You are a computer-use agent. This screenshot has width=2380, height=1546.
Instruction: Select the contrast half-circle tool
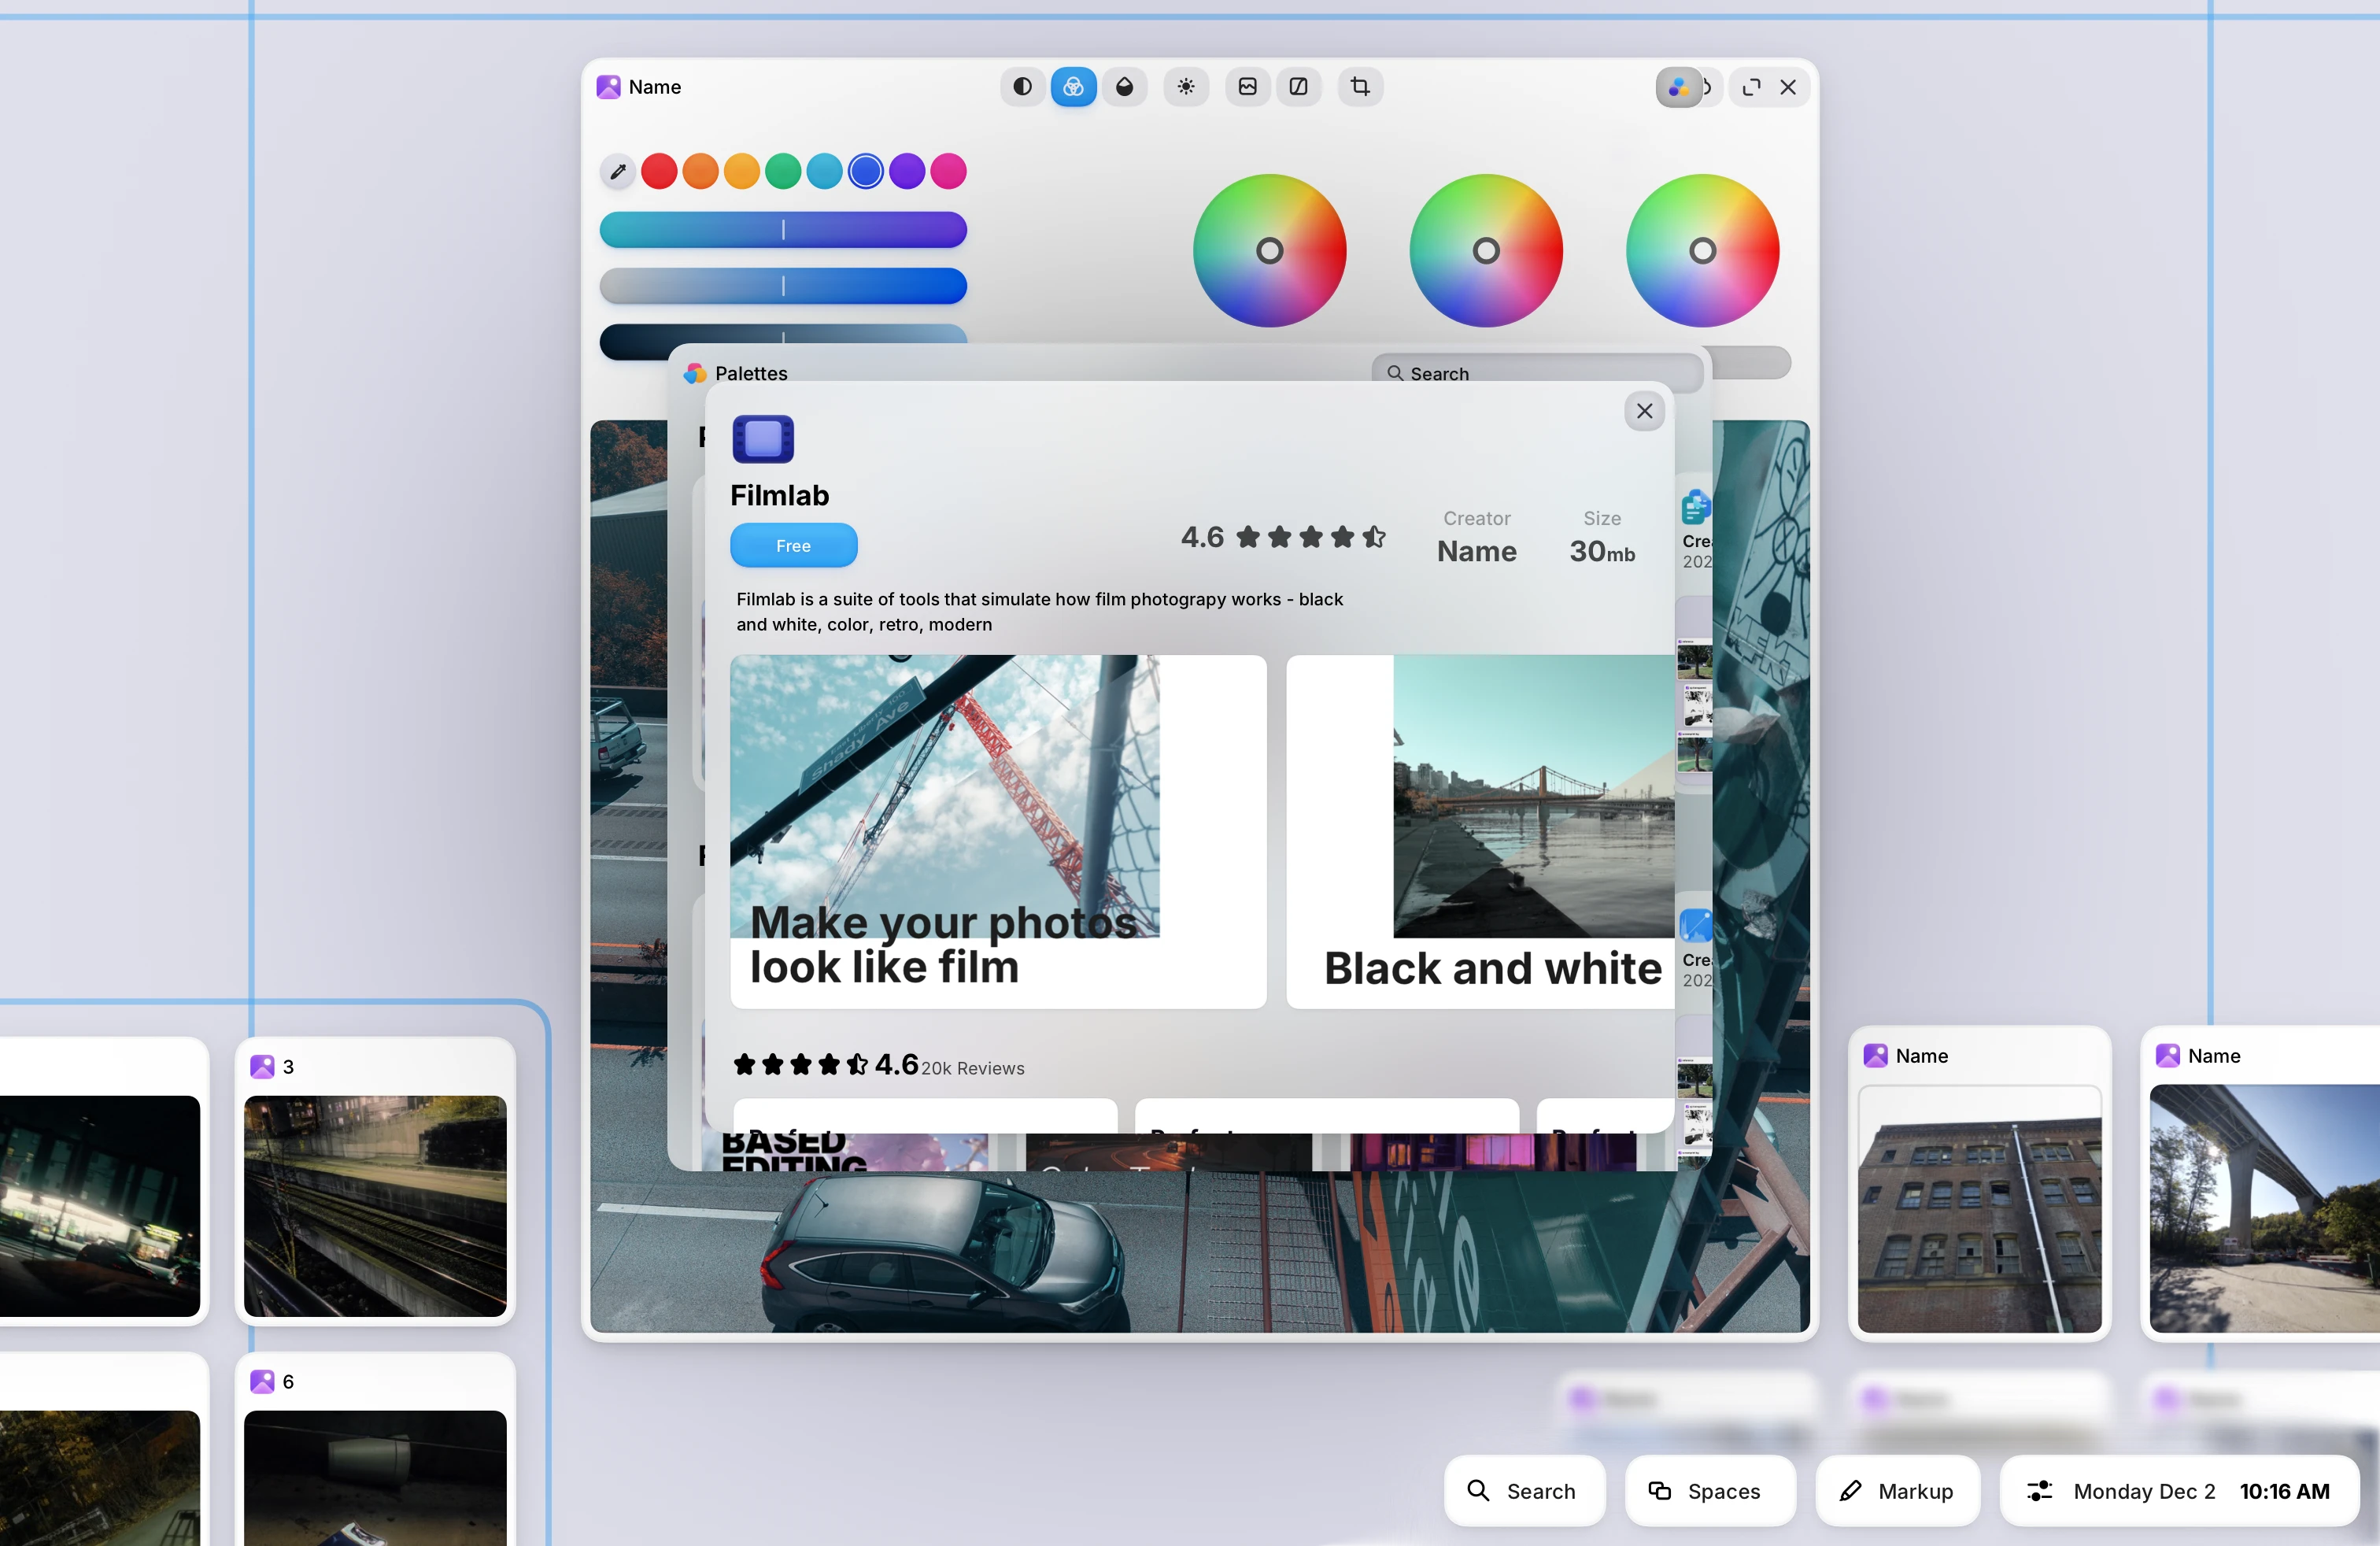coord(1022,87)
